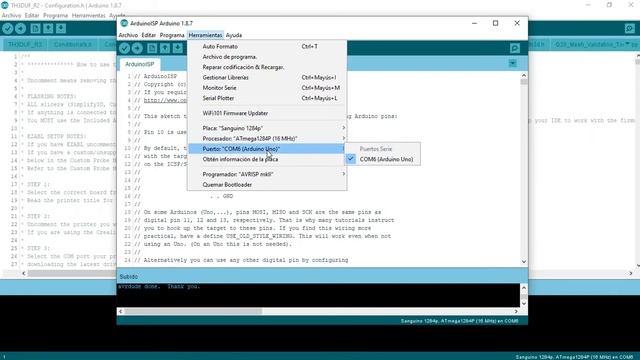Click Verify button in ArduinoISP window toolbar
Screen dimensions: 640x360
coord(124,48)
